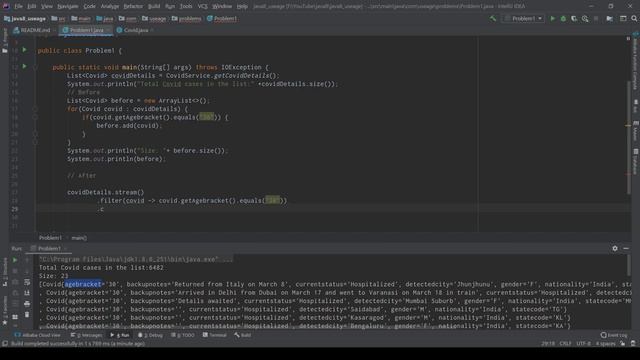This screenshot has width=640, height=360.
Task: Start debugging with the green bug icon
Action: [x=563, y=18]
